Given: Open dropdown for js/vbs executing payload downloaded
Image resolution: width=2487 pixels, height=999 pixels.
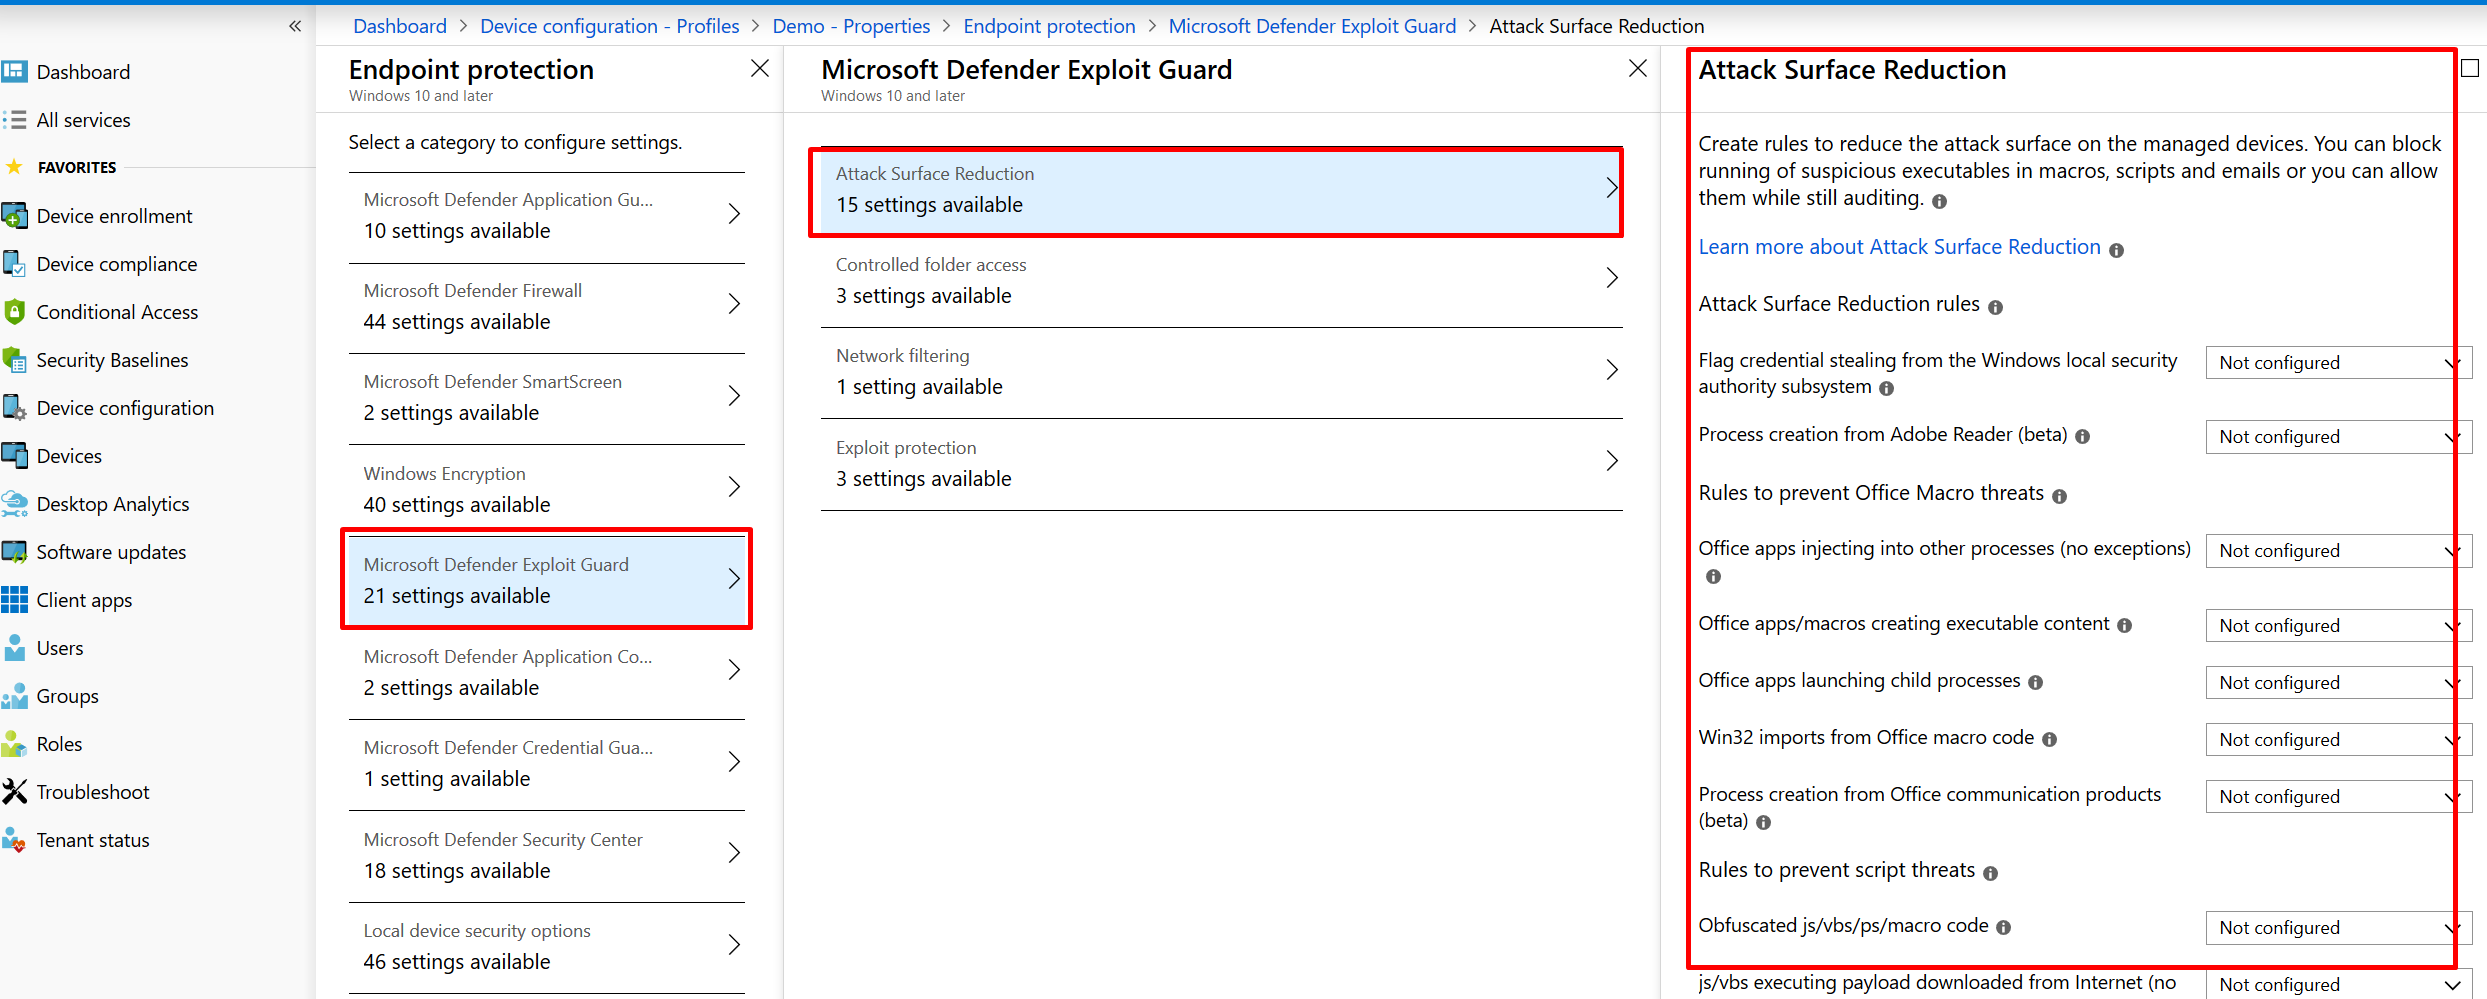Looking at the screenshot, I should pos(2339,984).
